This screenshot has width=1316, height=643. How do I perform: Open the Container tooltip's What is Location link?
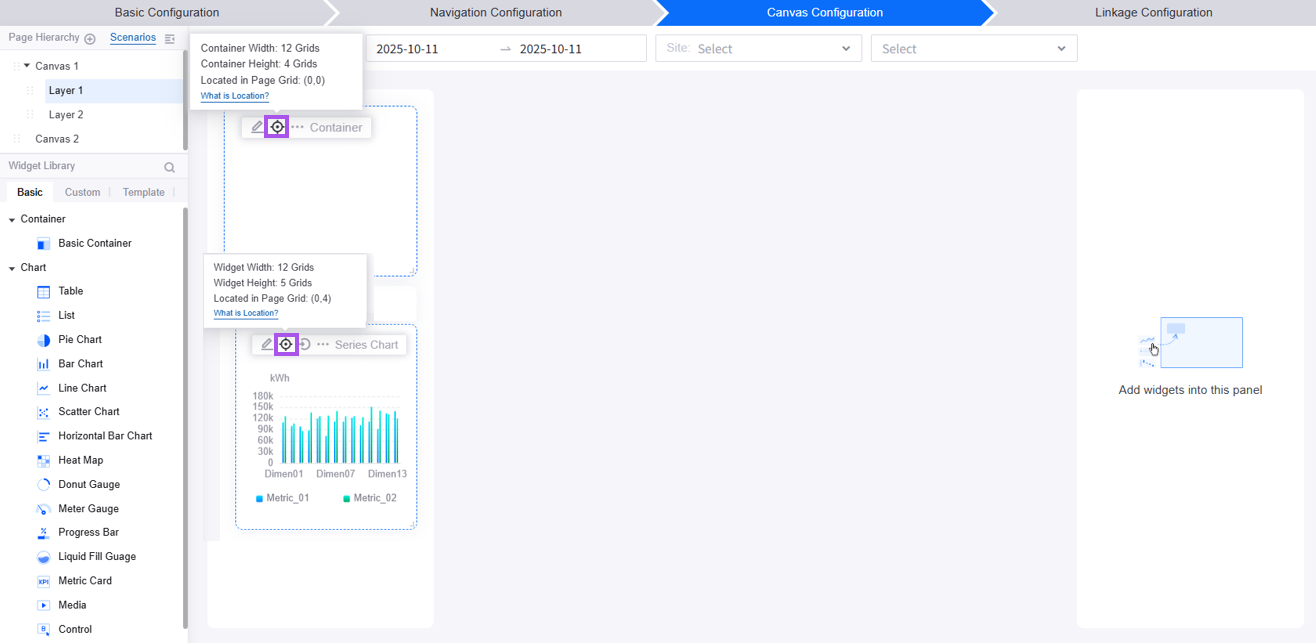235,96
